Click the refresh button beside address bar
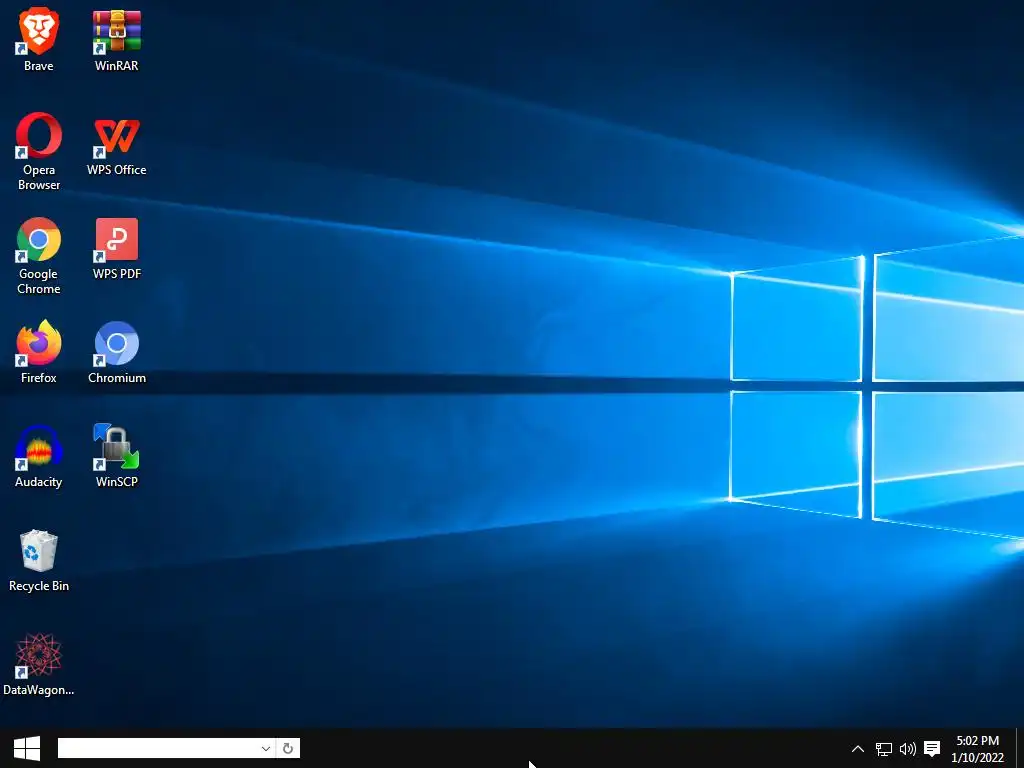Image resolution: width=1024 pixels, height=768 pixels. 288,748
